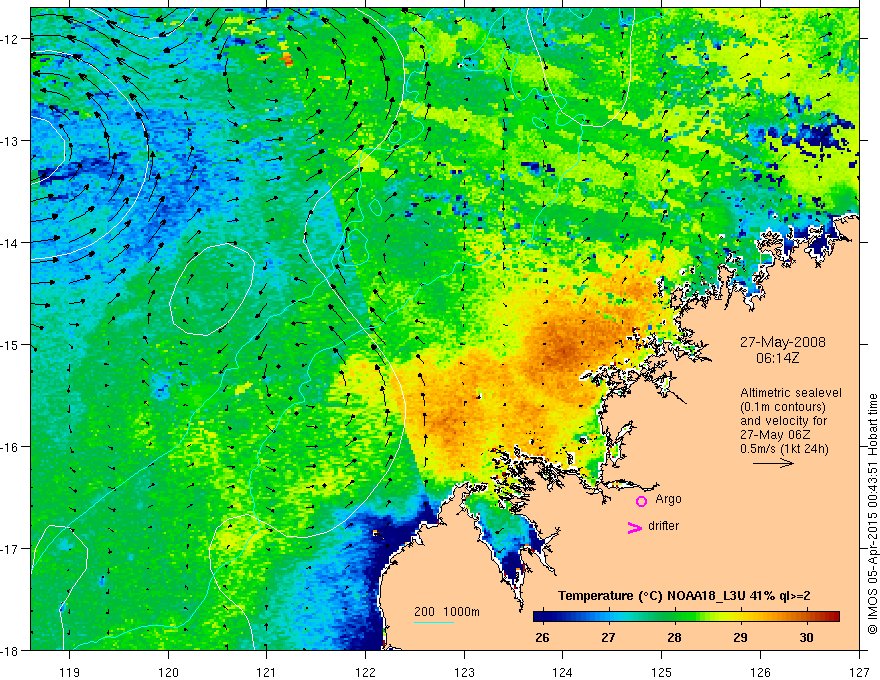Click the color bar value 29
The image size is (880, 680).
coord(740,638)
